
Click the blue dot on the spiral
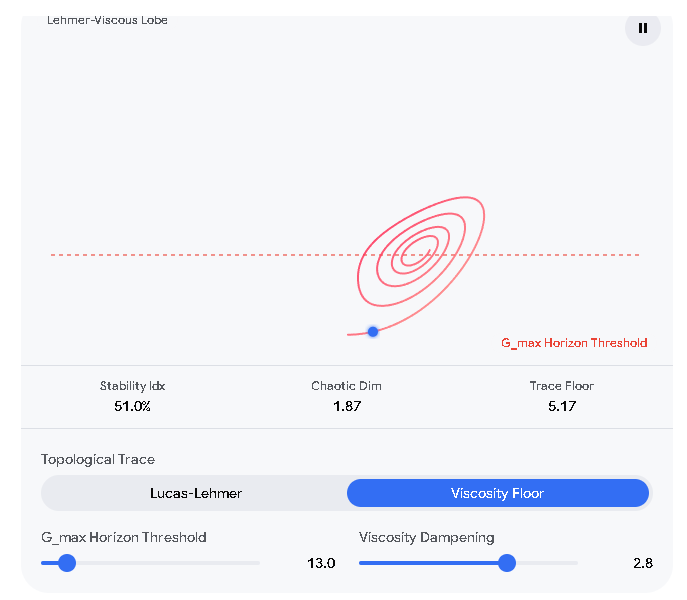[373, 332]
